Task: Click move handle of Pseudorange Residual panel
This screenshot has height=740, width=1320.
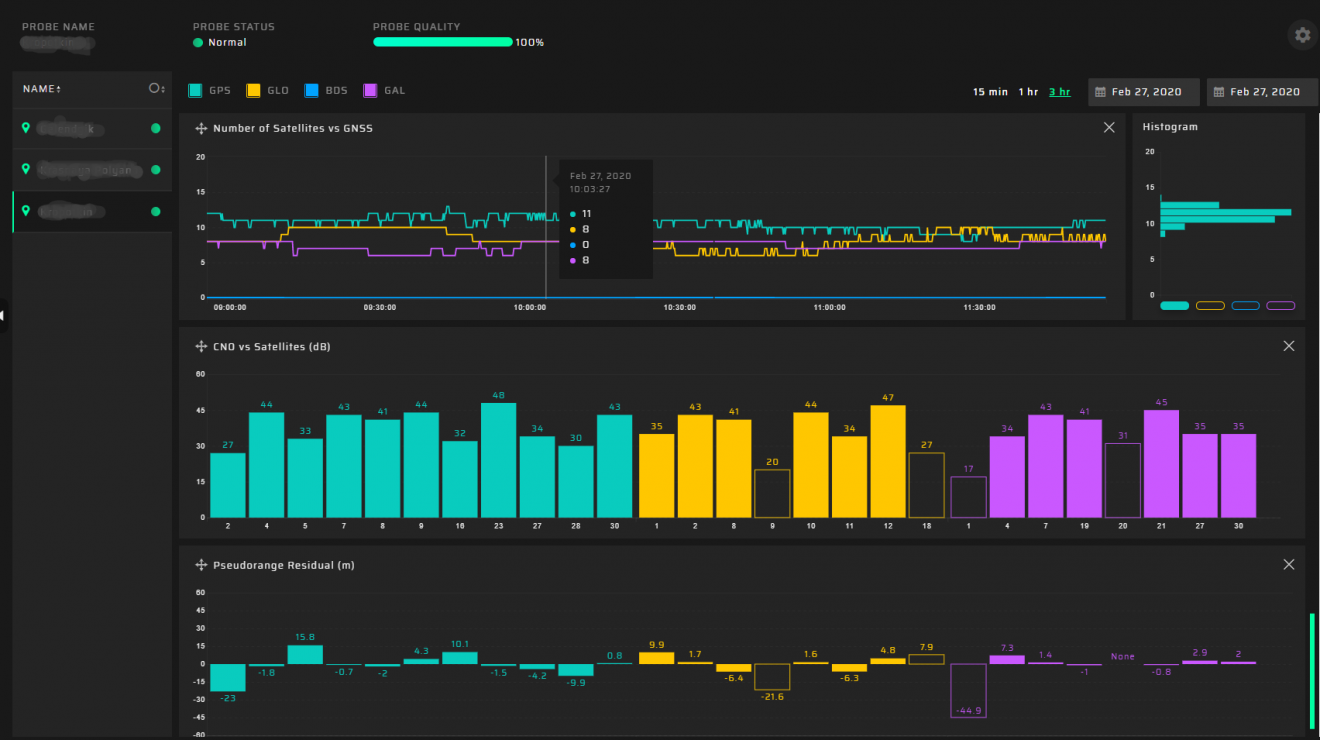Action: 201,565
